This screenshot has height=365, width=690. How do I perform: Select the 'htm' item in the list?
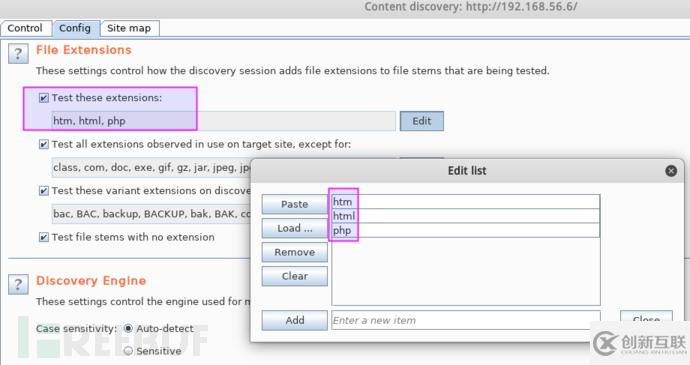click(x=466, y=202)
